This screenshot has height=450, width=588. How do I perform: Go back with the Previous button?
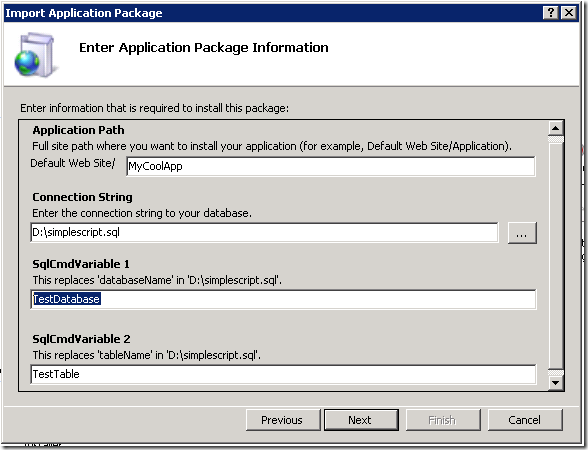pos(283,420)
